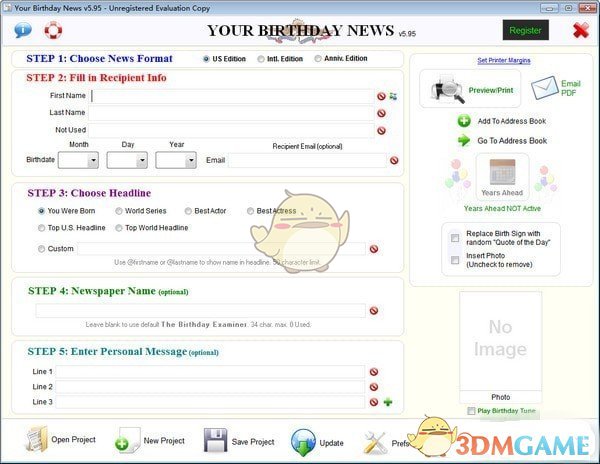Click the Email PDF envelope icon
The width and height of the screenshot is (600, 464).
[x=545, y=88]
